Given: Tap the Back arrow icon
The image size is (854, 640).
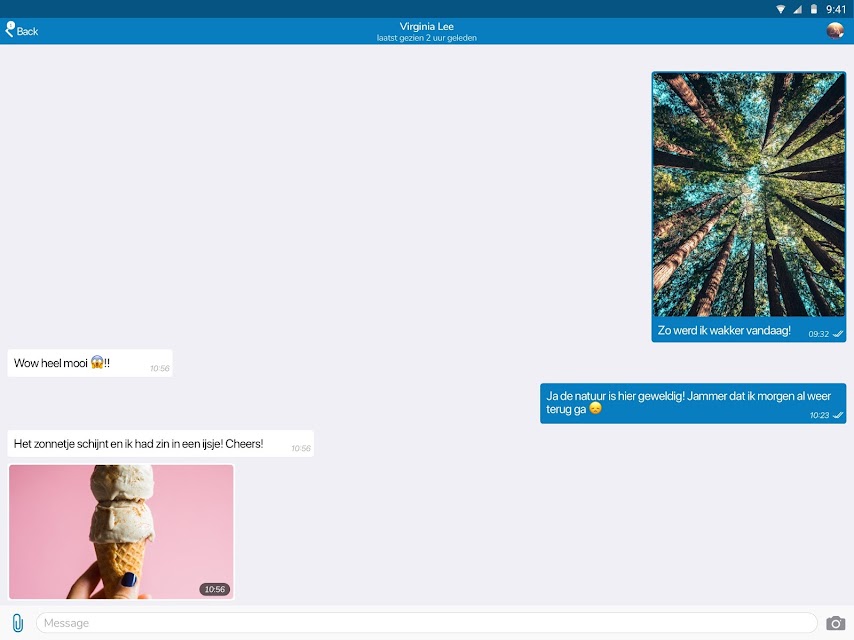Looking at the screenshot, I should click(10, 29).
